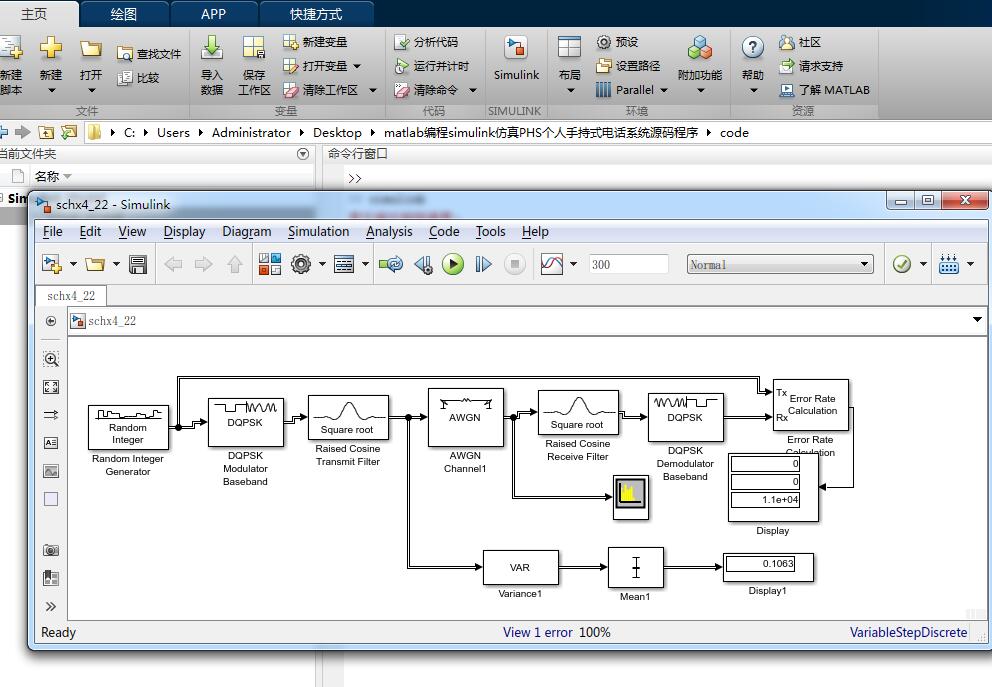The height and width of the screenshot is (687, 992).
Task: Click the Fit to View icon in palette
Action: (x=51, y=387)
